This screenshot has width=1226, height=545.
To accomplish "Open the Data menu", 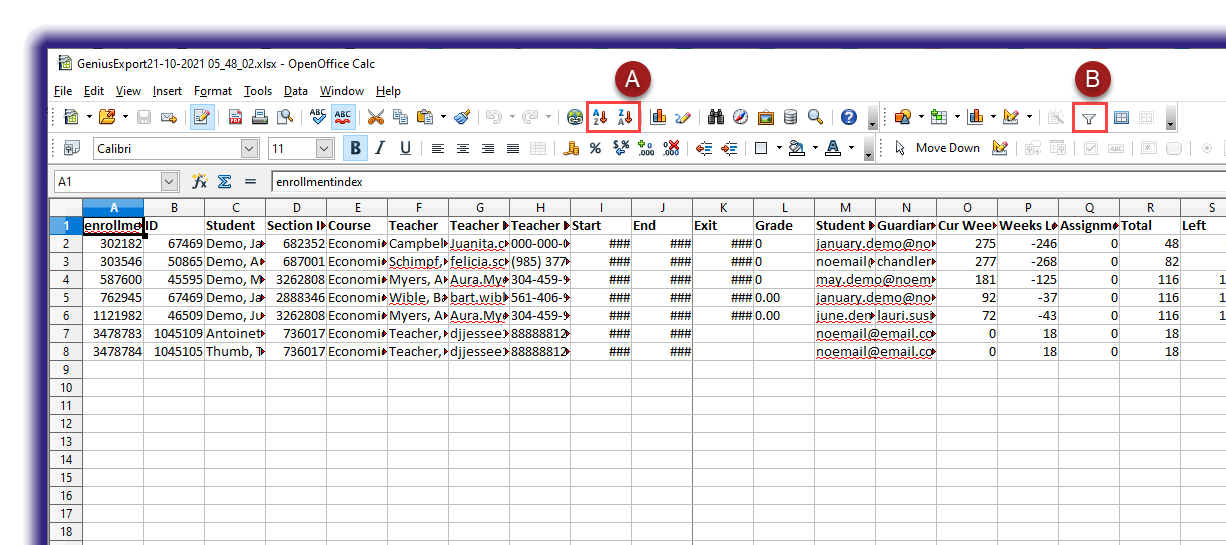I will (x=295, y=91).
